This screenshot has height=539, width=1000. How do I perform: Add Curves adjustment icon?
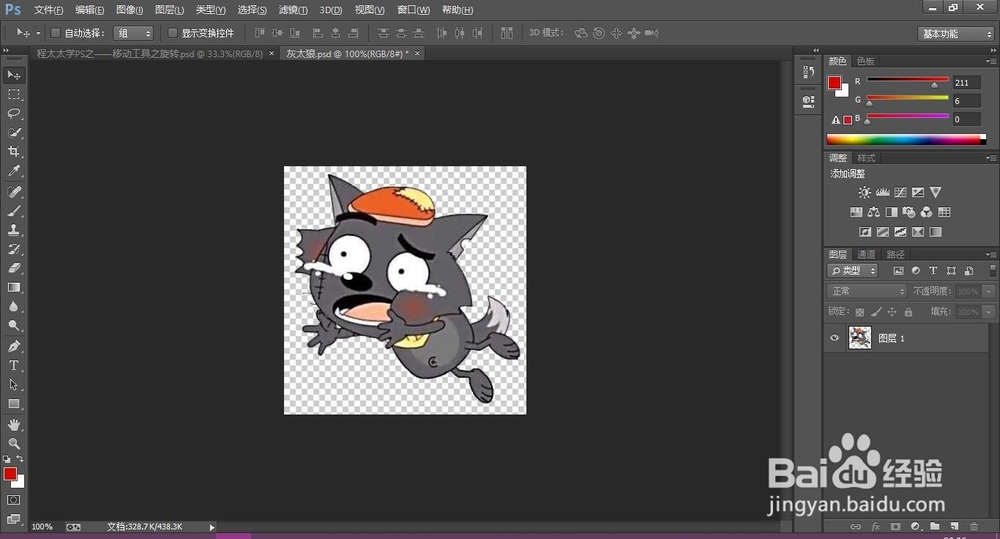[900, 192]
